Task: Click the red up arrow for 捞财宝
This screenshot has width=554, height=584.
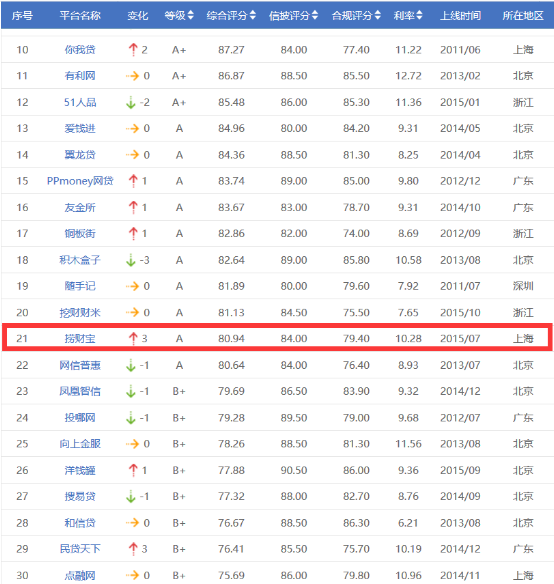Action: pyautogui.click(x=133, y=338)
